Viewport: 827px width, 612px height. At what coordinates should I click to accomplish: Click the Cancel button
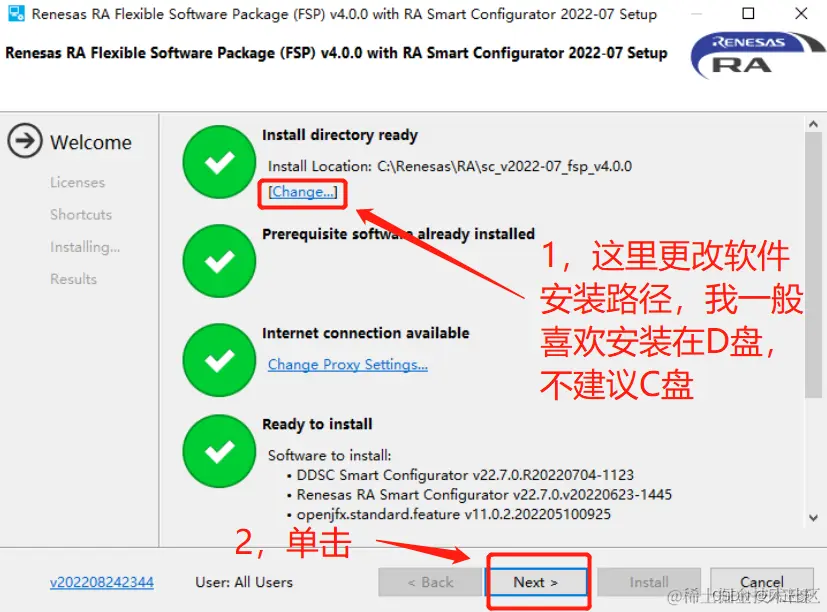pos(762,582)
